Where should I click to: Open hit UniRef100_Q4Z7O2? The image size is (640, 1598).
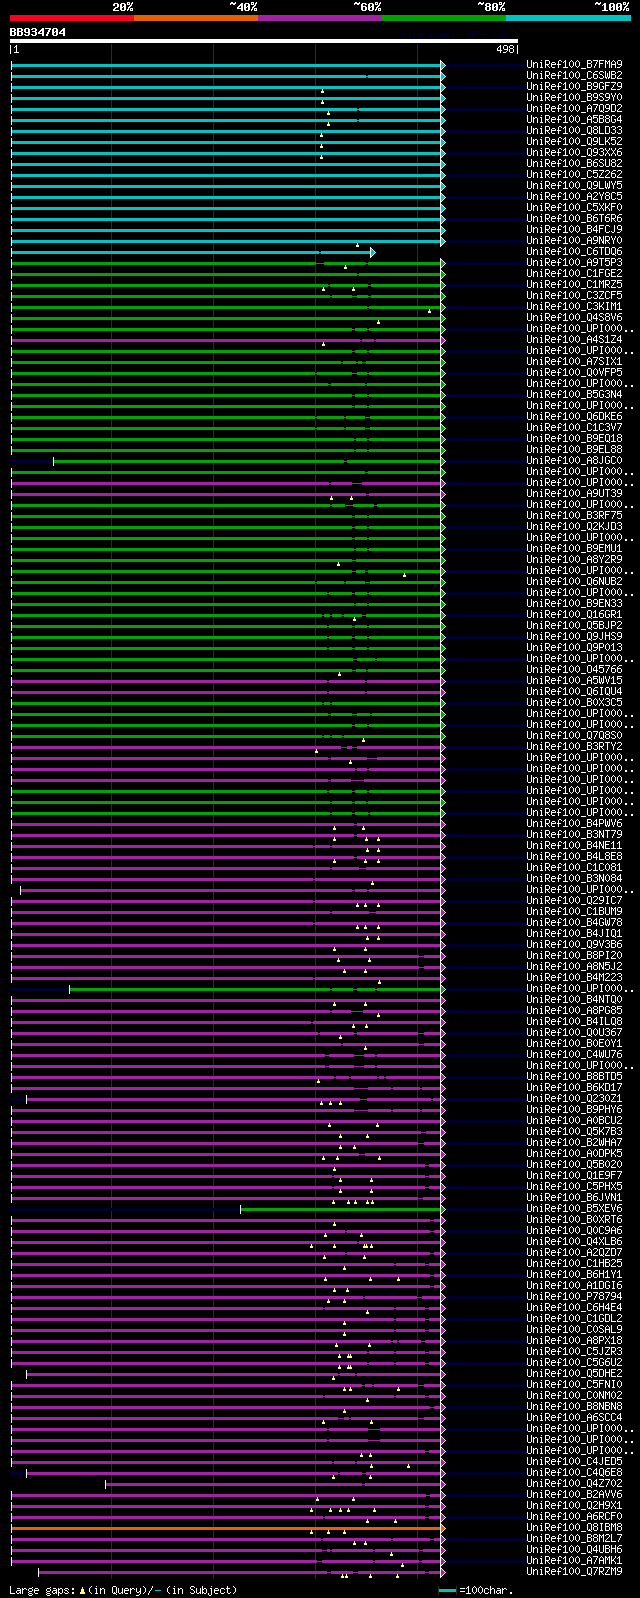(x=574, y=1484)
